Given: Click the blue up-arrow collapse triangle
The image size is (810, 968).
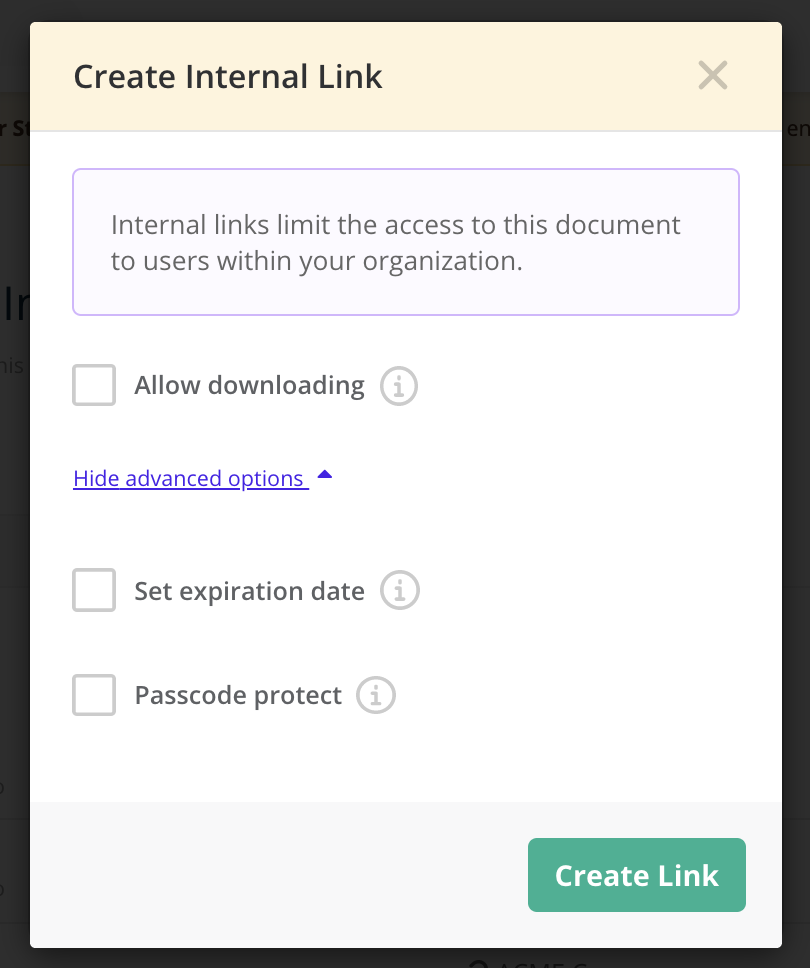Looking at the screenshot, I should pos(325,475).
